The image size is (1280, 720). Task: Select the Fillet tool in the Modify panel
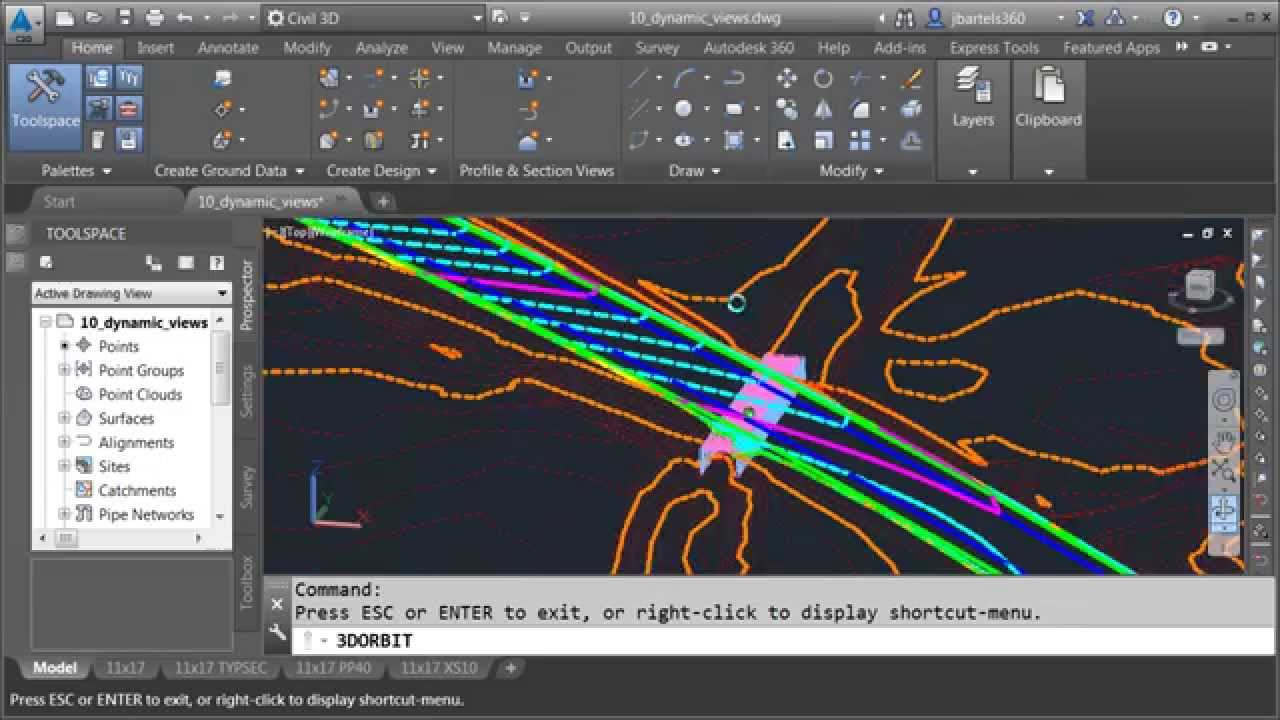(859, 109)
